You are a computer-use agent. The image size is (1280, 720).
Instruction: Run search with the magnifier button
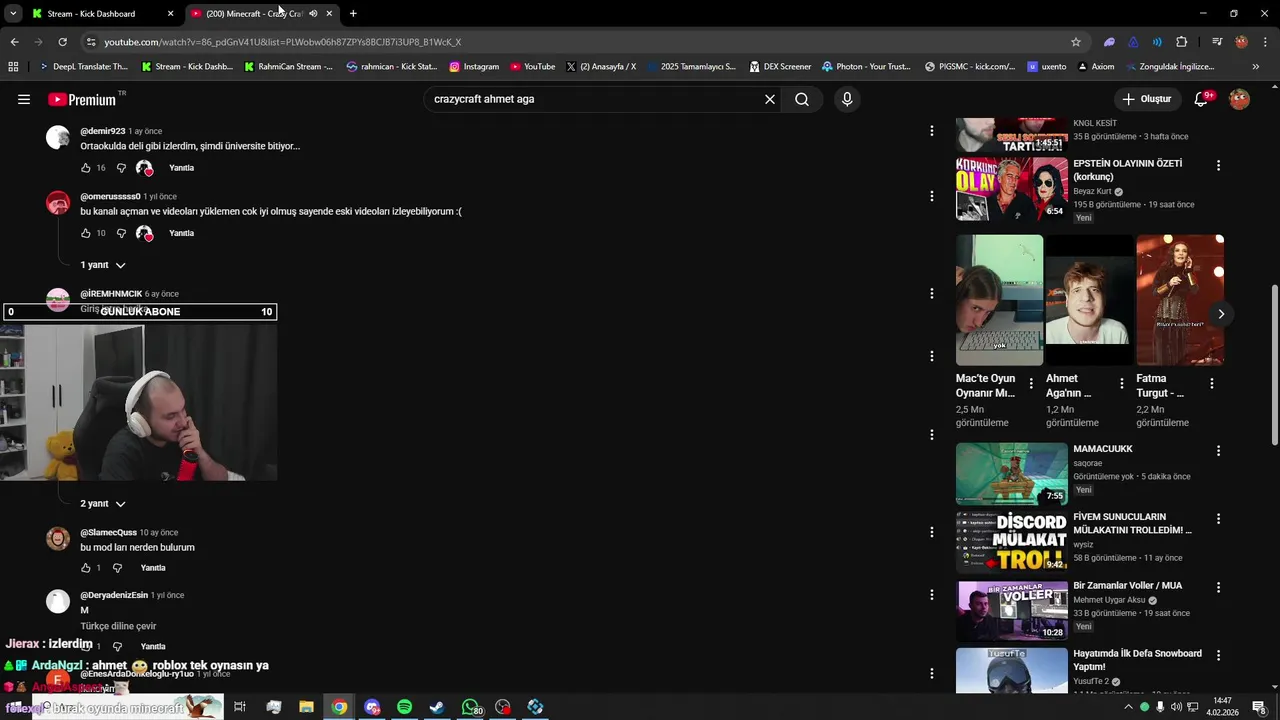point(802,99)
